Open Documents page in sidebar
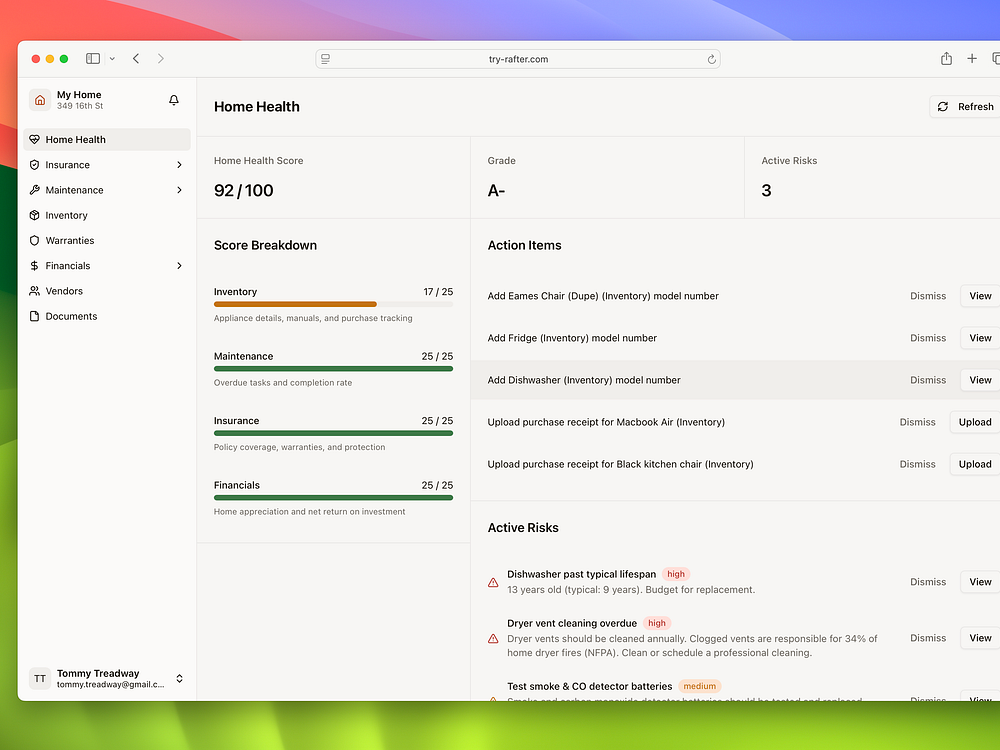 coord(107,316)
